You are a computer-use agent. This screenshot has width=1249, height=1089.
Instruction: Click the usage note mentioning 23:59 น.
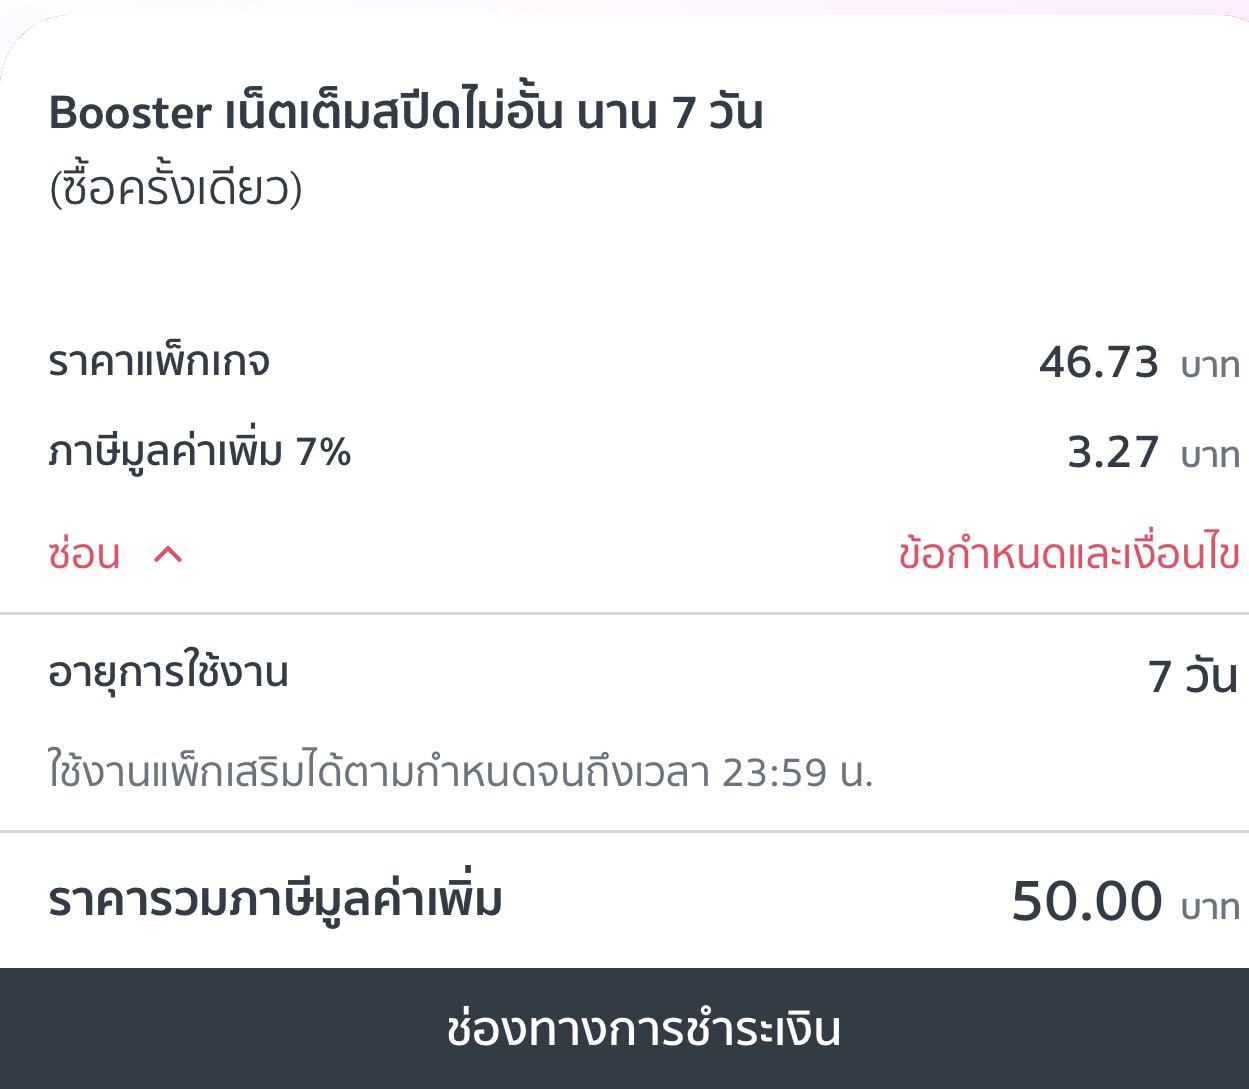tap(460, 772)
